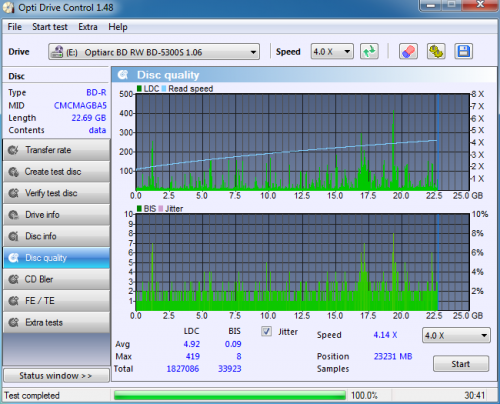Open the FE / TE test
This screenshot has height=404, width=500.
56,301
